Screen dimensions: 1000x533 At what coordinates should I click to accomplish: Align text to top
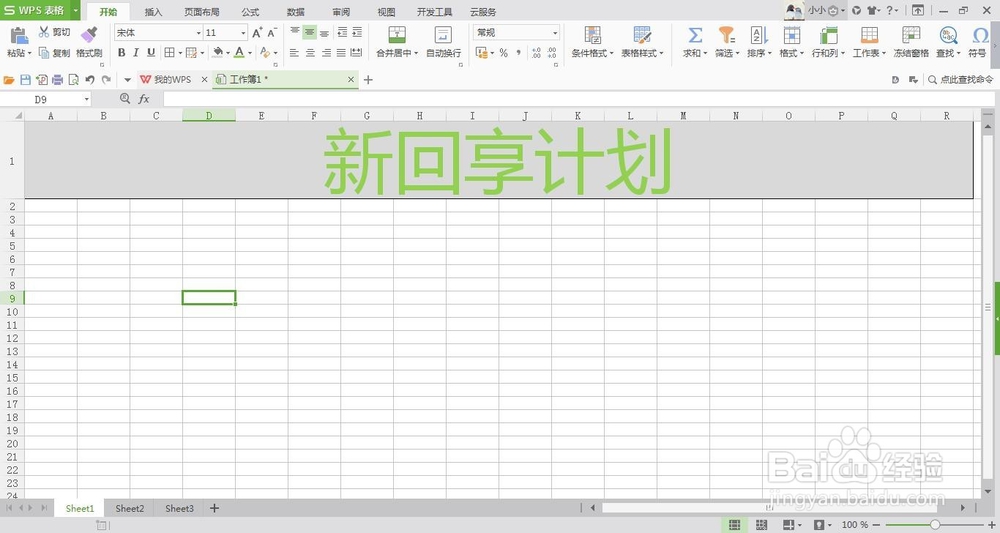(295, 32)
